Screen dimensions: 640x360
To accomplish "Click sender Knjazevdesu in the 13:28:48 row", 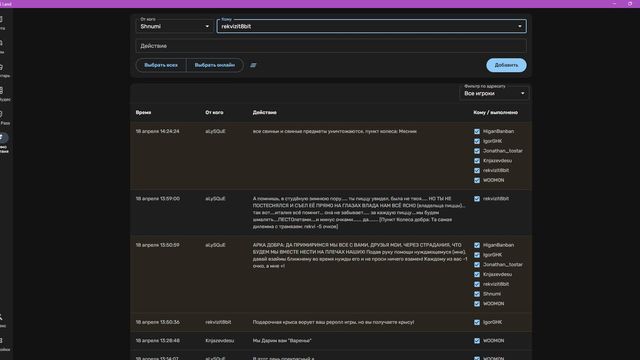I will pos(220,341).
